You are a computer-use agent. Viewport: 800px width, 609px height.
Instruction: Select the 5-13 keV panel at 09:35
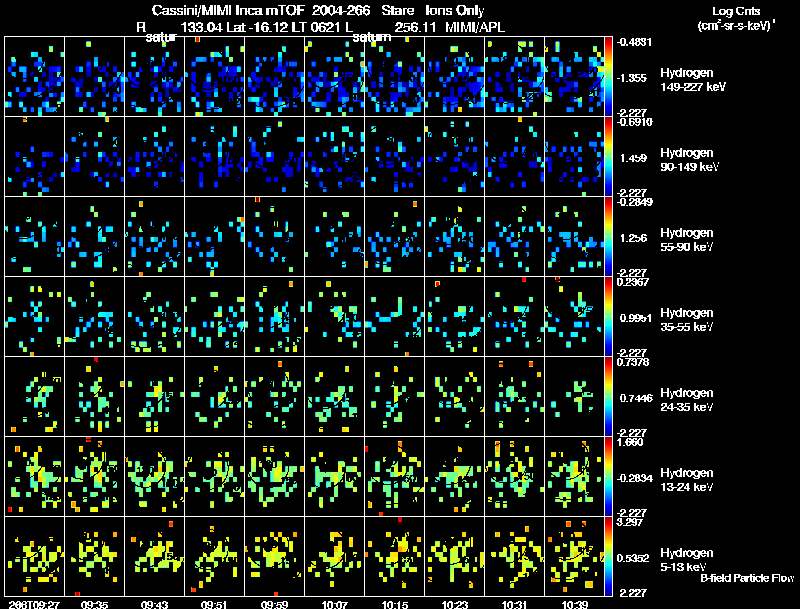[x=94, y=557]
